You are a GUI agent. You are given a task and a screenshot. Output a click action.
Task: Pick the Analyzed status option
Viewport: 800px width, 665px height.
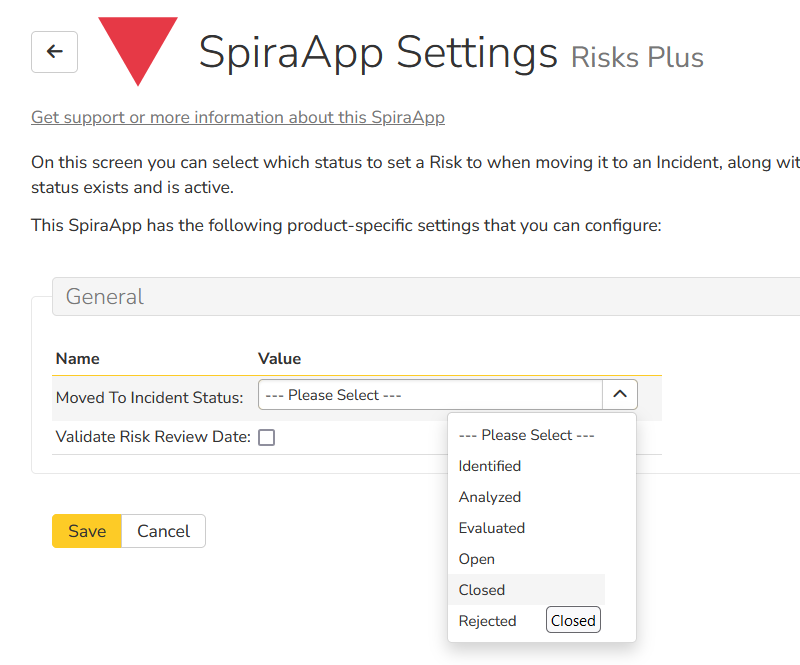[490, 497]
